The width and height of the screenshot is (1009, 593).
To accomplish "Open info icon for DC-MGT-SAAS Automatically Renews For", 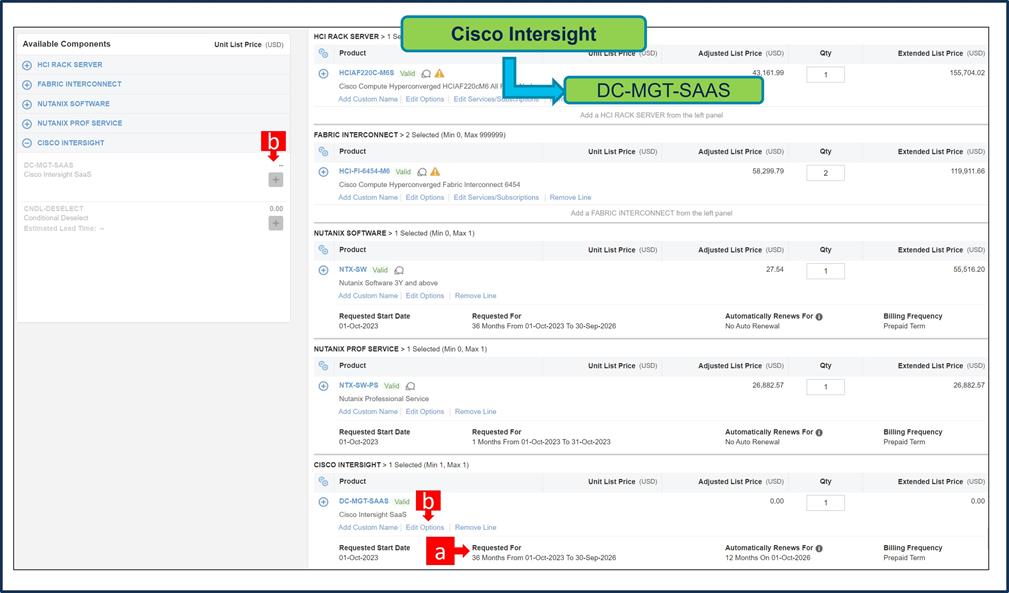I will pos(819,548).
